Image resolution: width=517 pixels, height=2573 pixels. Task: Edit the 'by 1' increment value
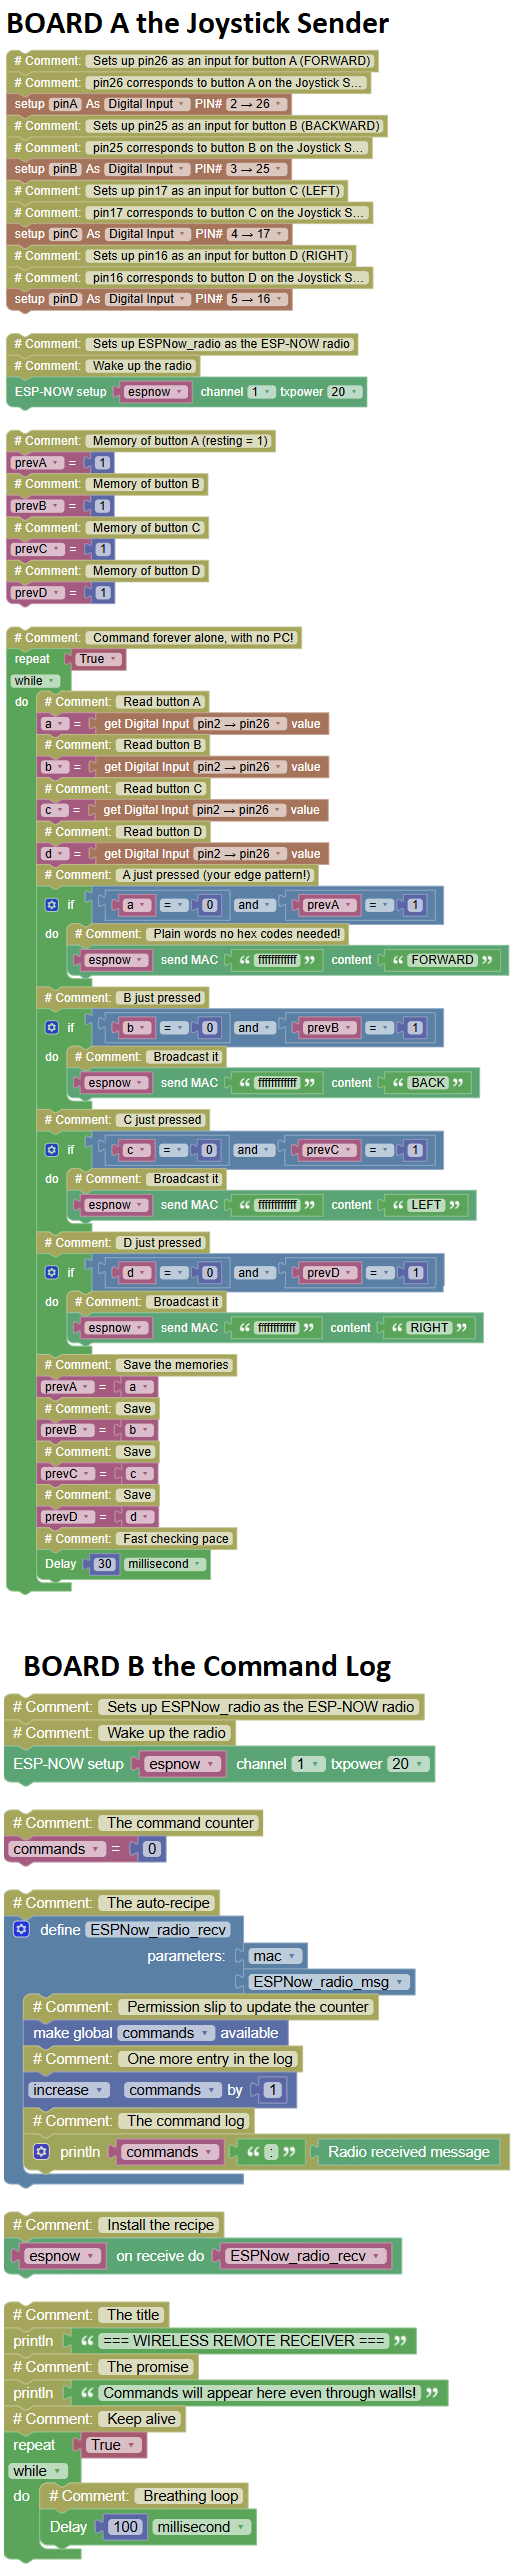pyautogui.click(x=273, y=2089)
